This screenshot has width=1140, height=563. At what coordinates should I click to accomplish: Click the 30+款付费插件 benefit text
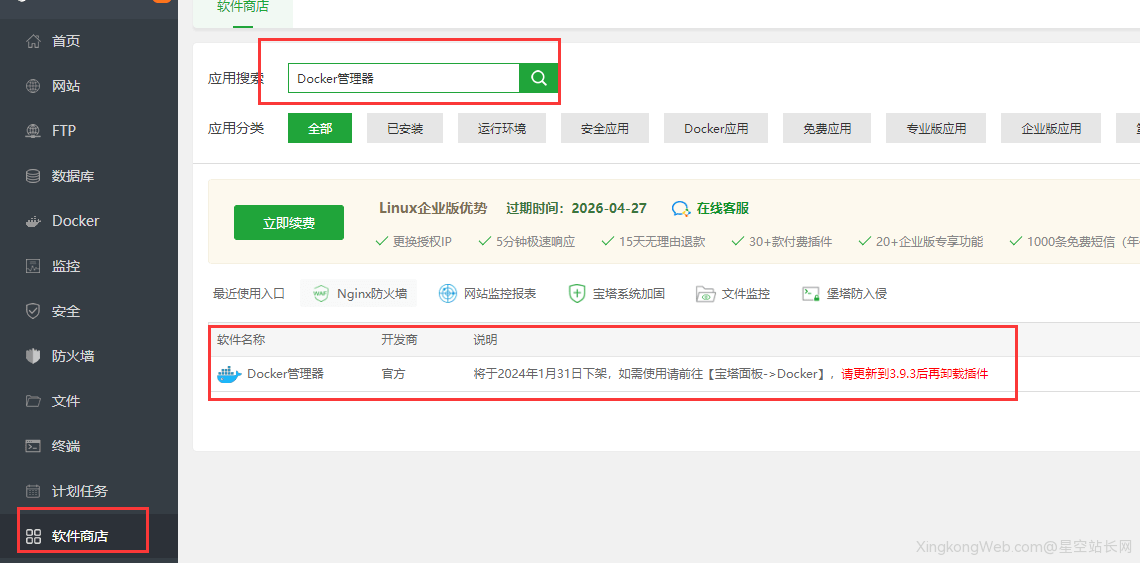[790, 241]
